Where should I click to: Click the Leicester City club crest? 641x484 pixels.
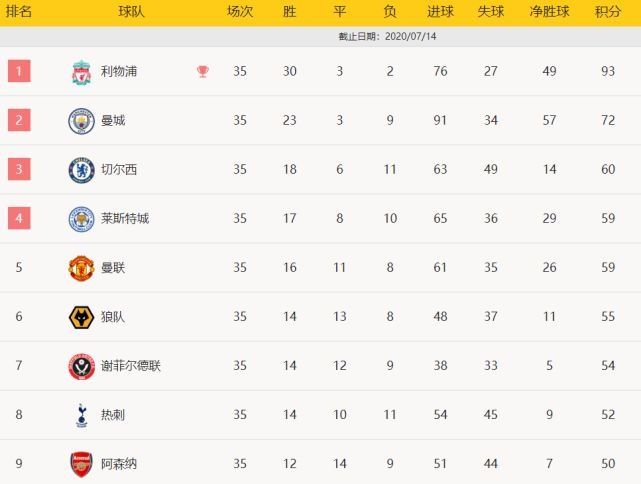[x=81, y=218]
